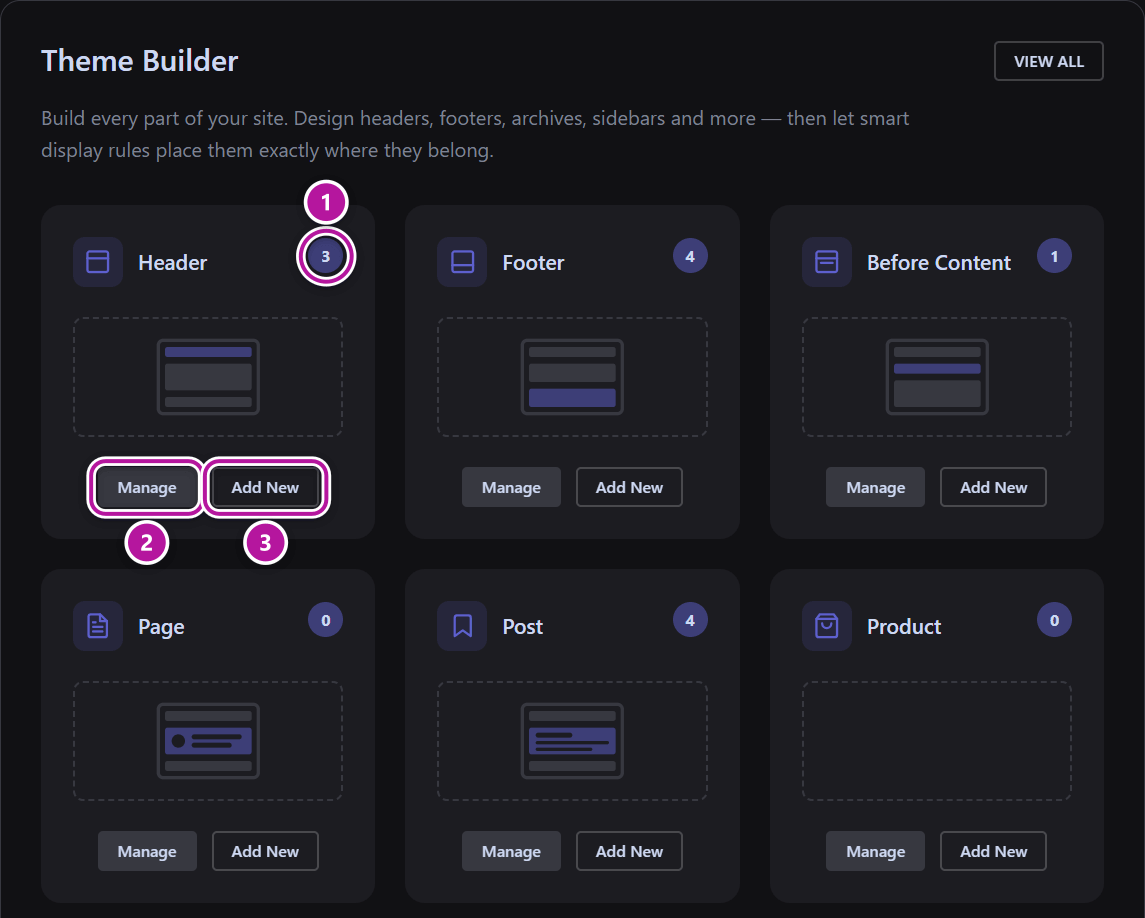Click the Page card title text
The image size is (1145, 918).
[x=161, y=627]
